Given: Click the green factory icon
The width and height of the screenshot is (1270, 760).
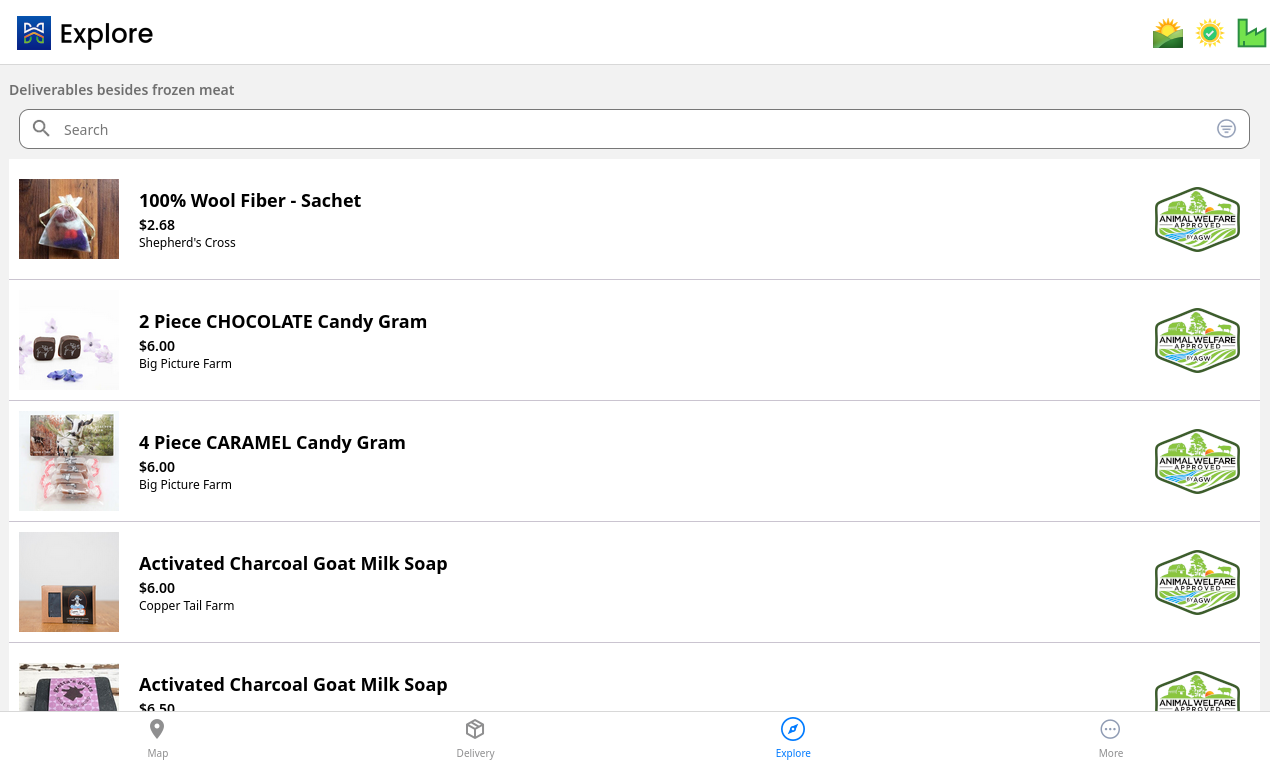Looking at the screenshot, I should coord(1252,33).
